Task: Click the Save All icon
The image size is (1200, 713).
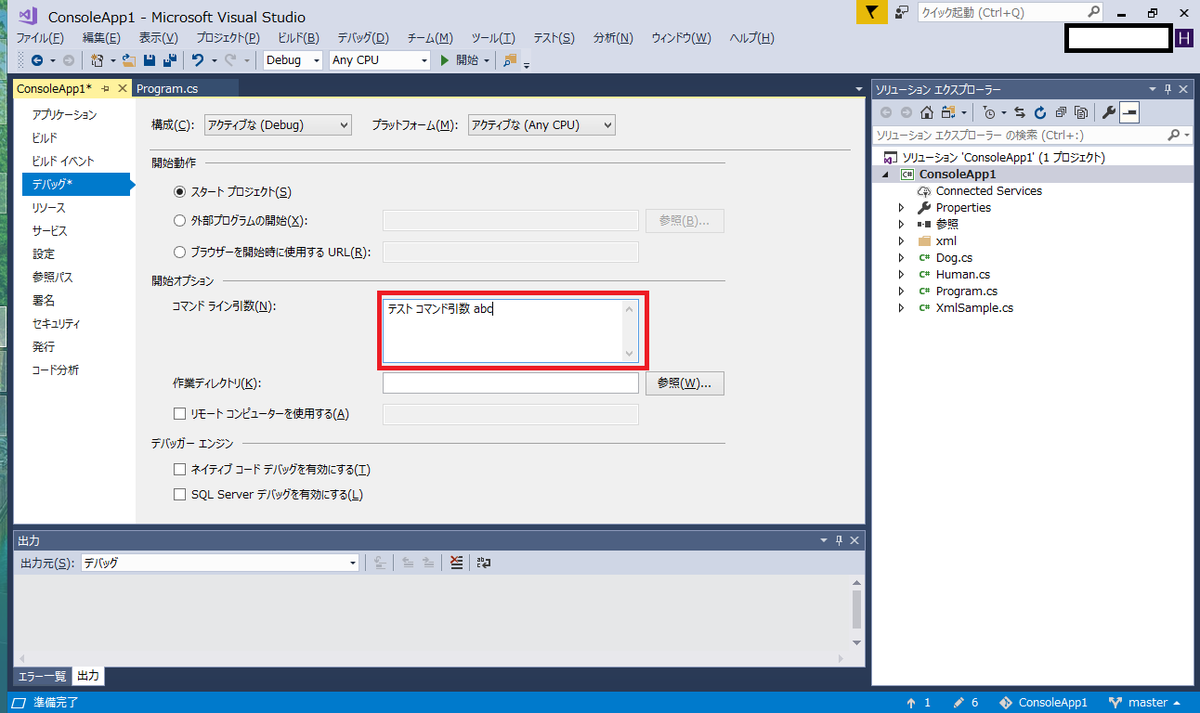Action: [x=169, y=60]
